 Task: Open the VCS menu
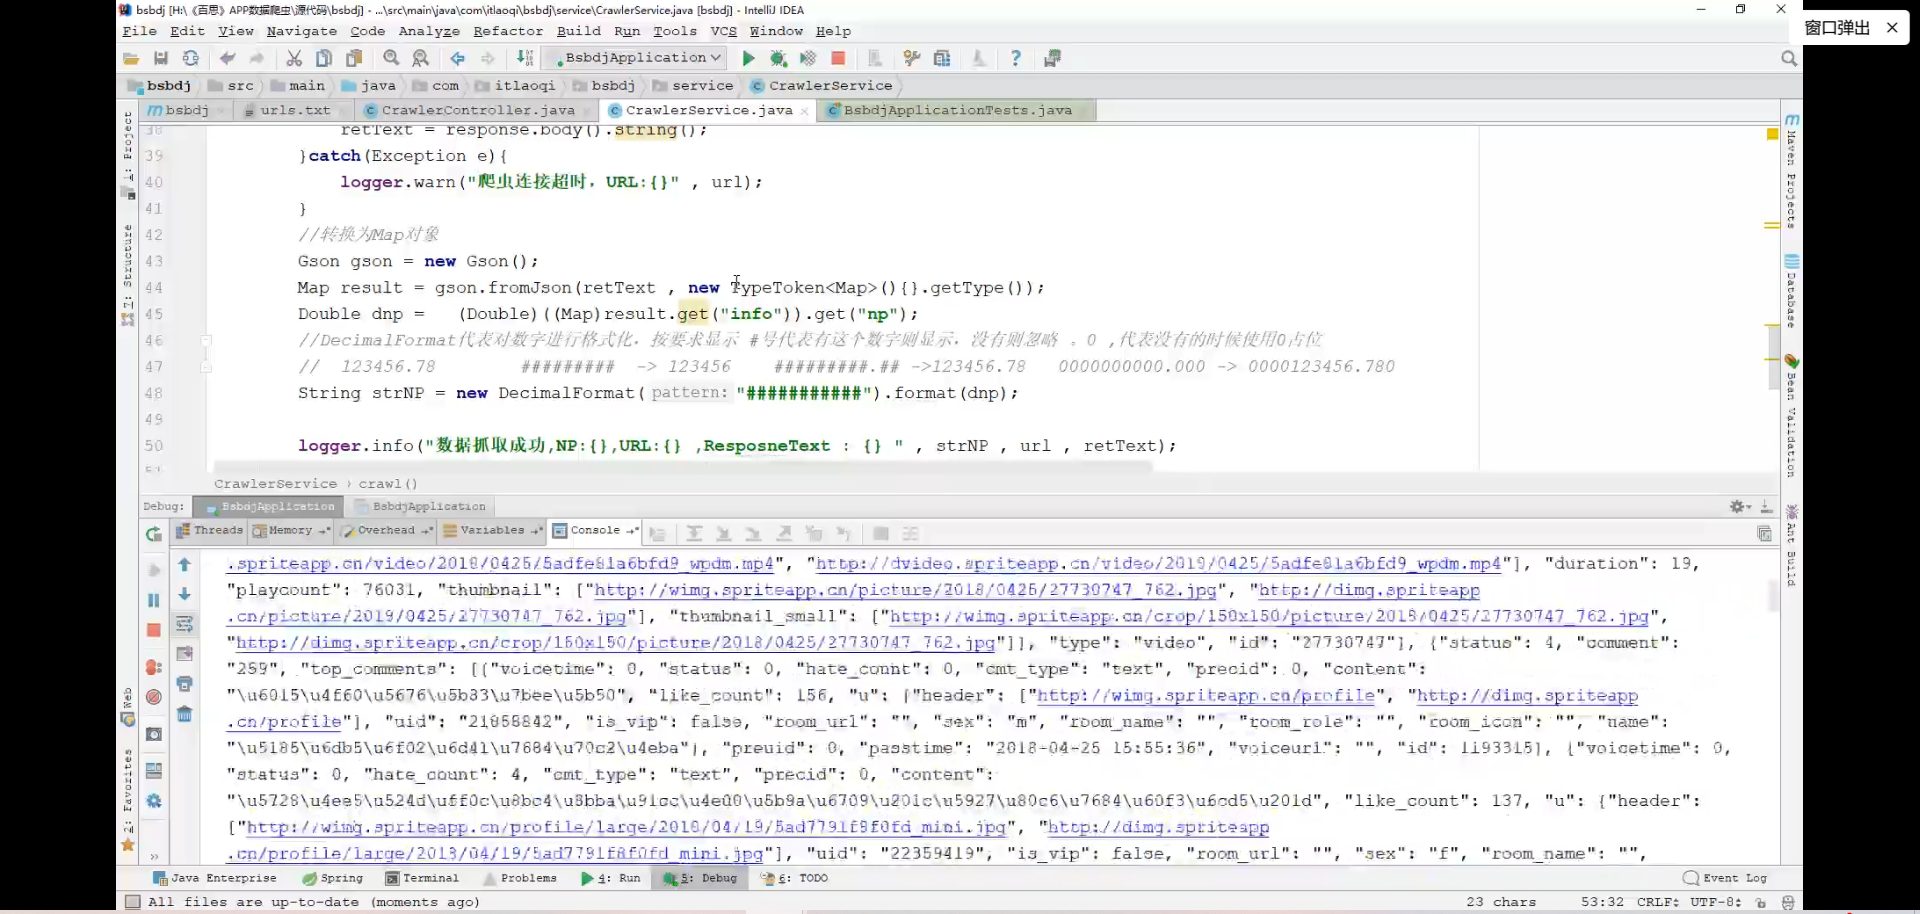coord(723,31)
